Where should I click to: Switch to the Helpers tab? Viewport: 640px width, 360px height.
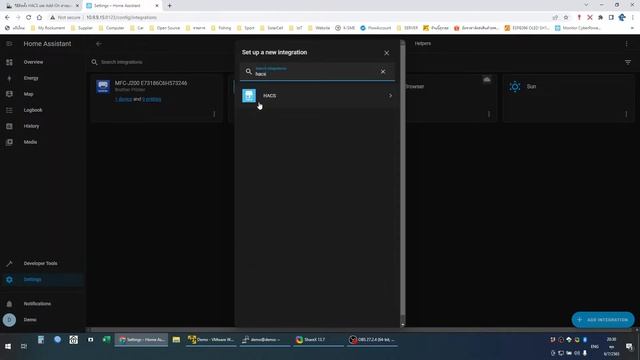click(422, 43)
